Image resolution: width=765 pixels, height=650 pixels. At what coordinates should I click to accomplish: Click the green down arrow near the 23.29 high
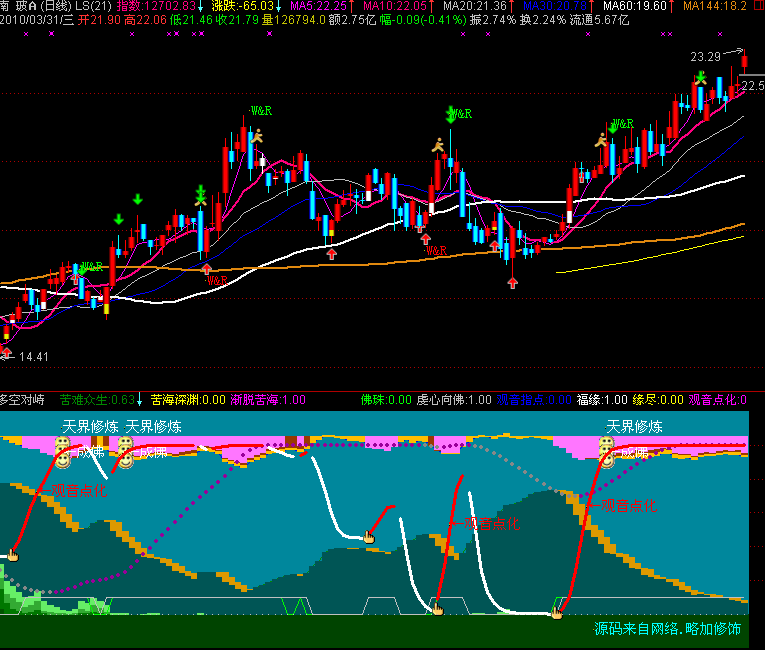tap(701, 77)
